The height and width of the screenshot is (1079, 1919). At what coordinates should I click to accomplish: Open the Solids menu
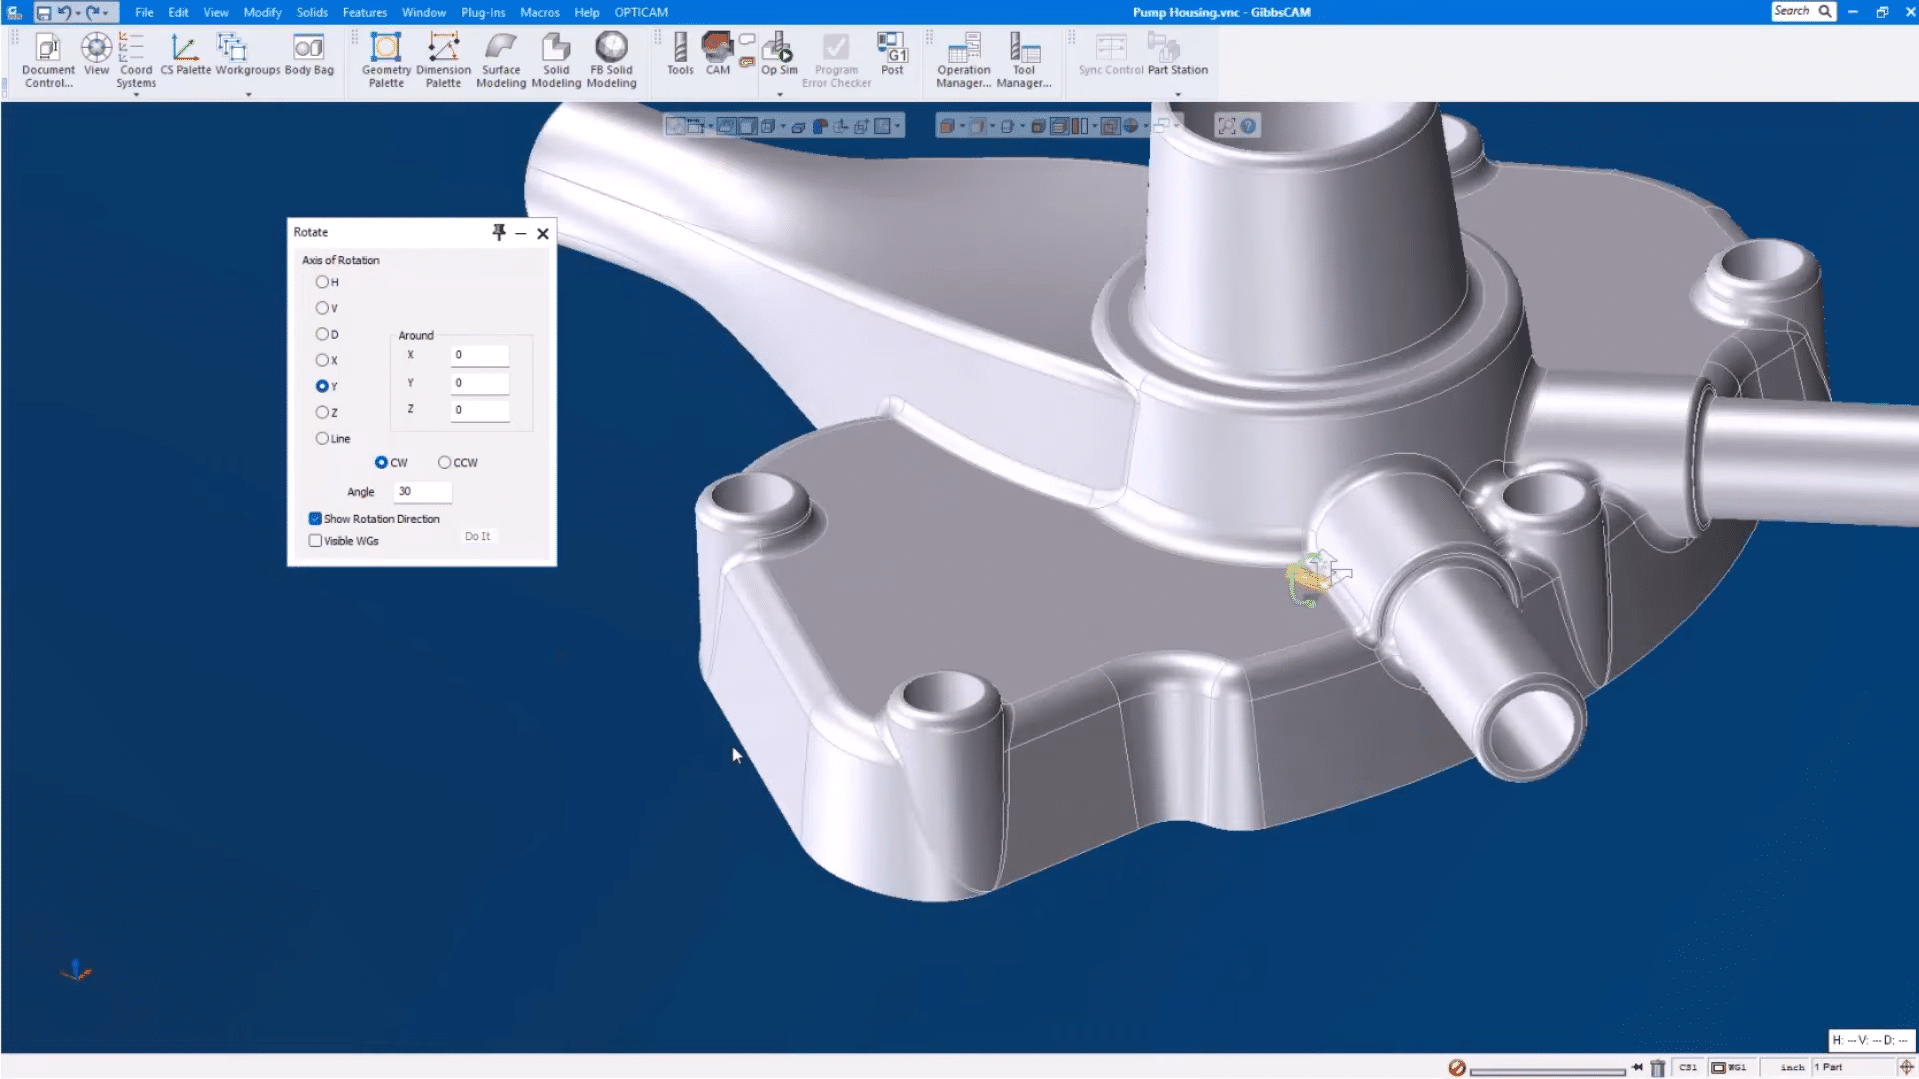point(312,12)
